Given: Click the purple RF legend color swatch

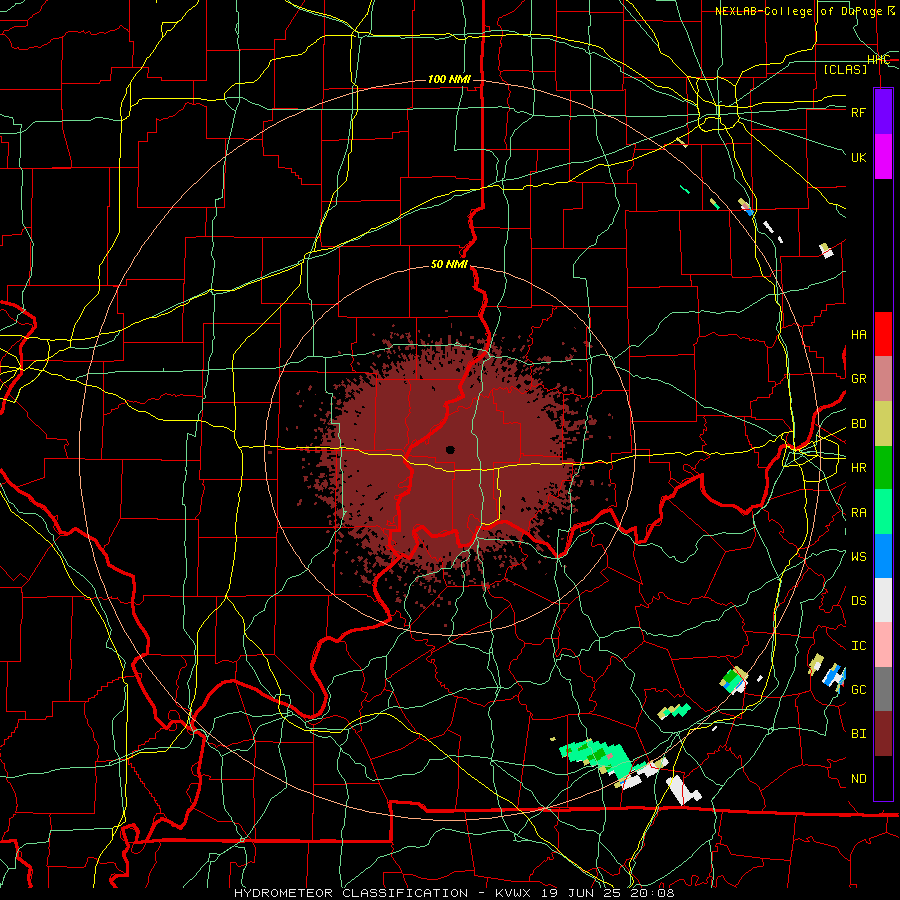Looking at the screenshot, I should pyautogui.click(x=883, y=112).
